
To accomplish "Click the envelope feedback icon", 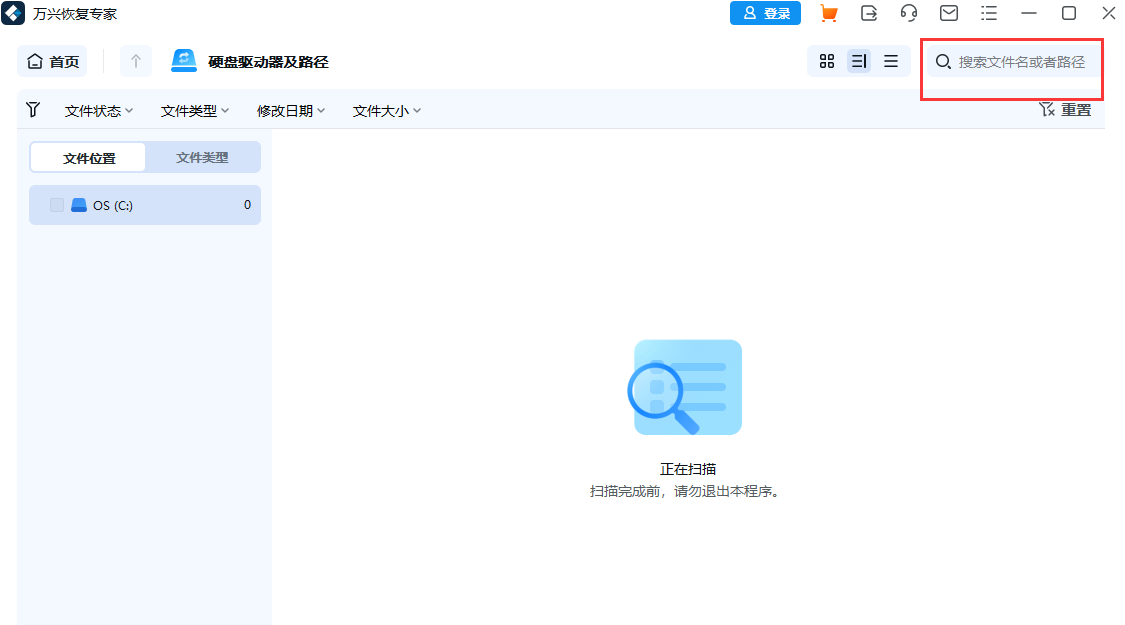I will [948, 13].
